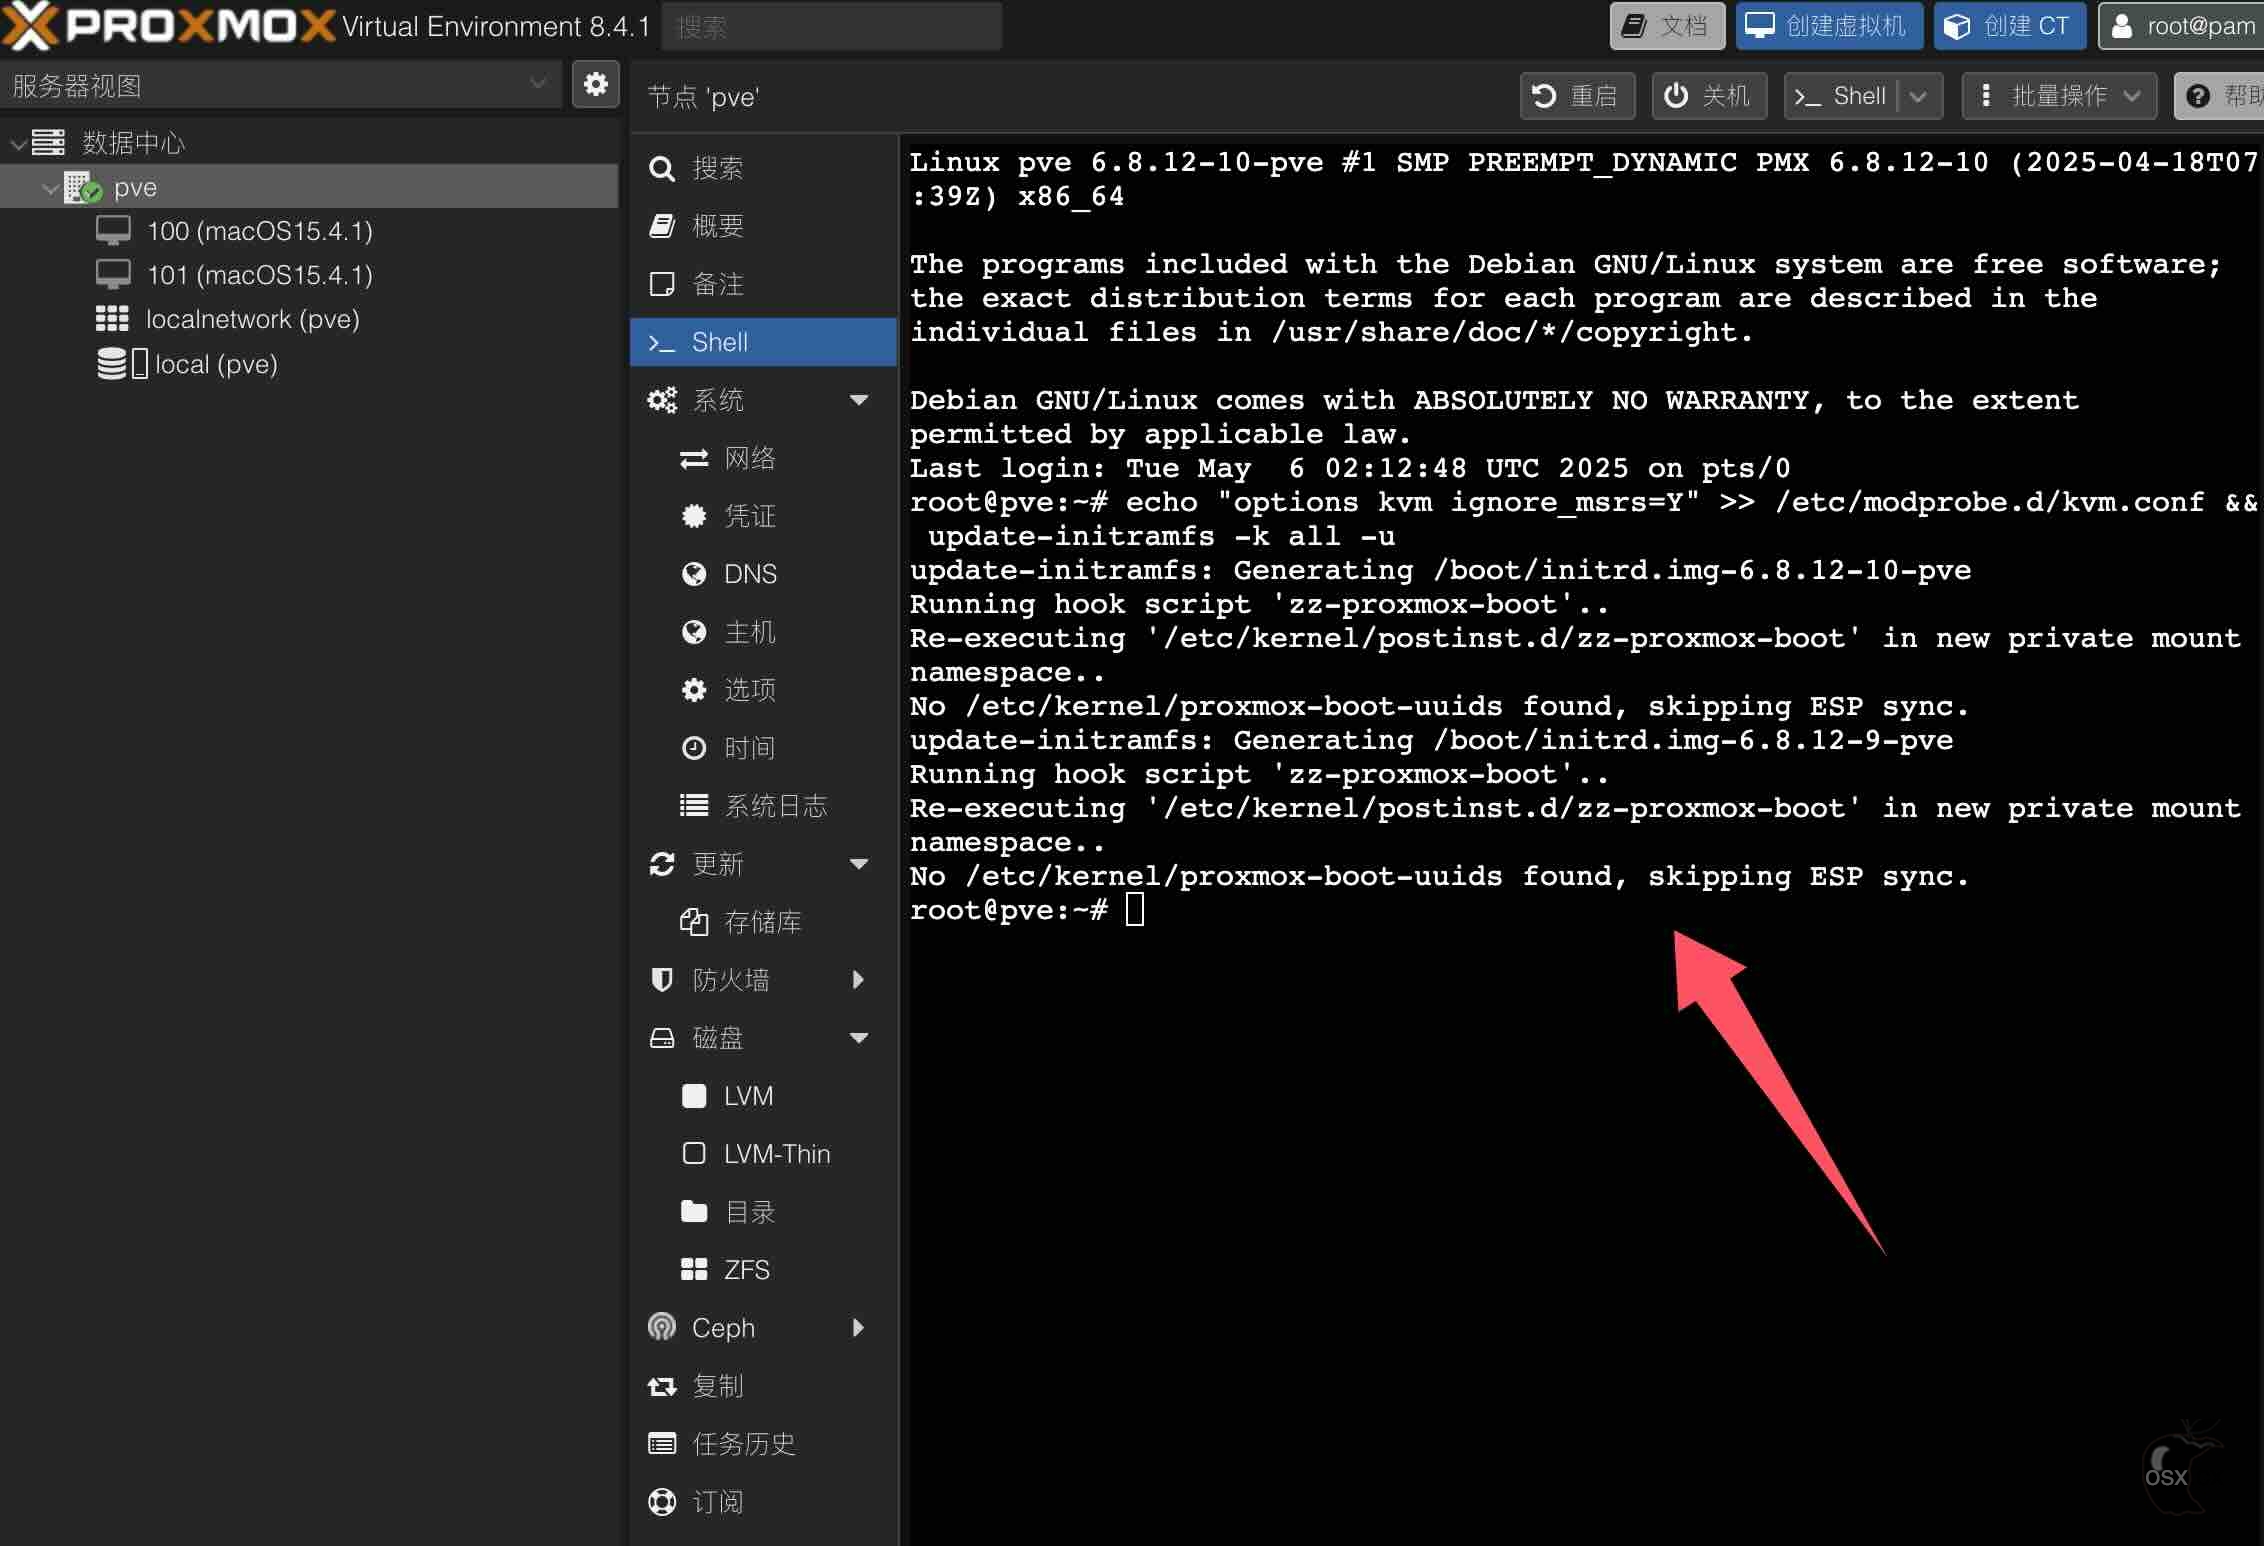
Task: Open the 主机 hosts page
Action: coord(763,632)
